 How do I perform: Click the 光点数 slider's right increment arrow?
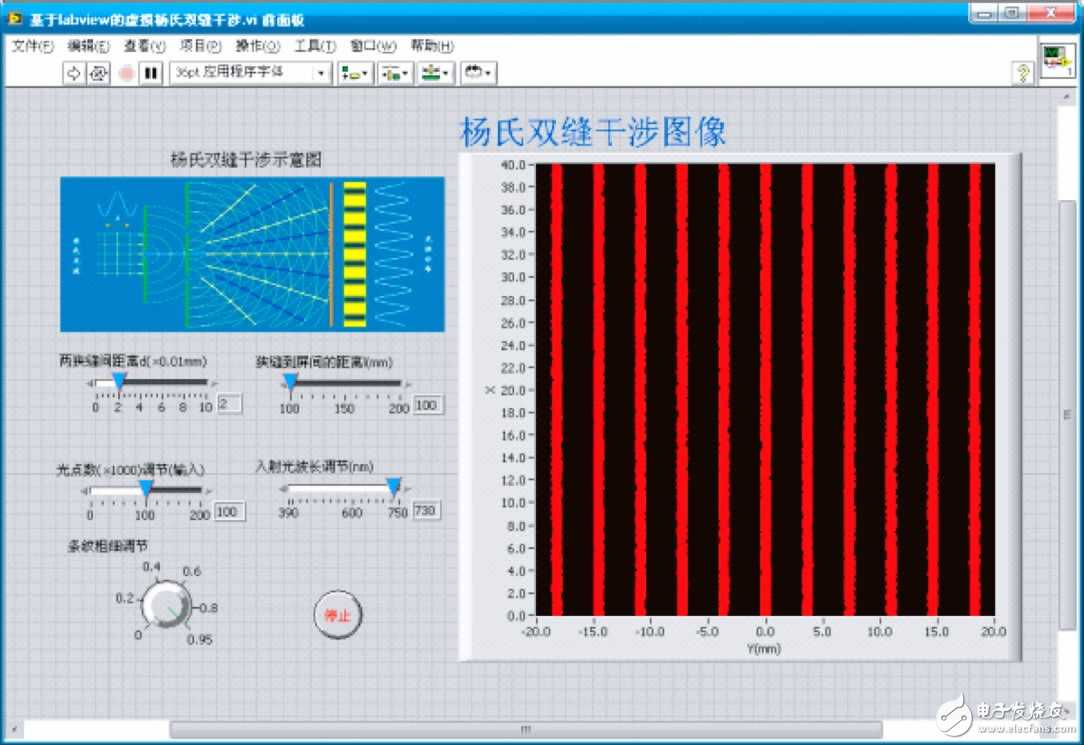[x=209, y=491]
